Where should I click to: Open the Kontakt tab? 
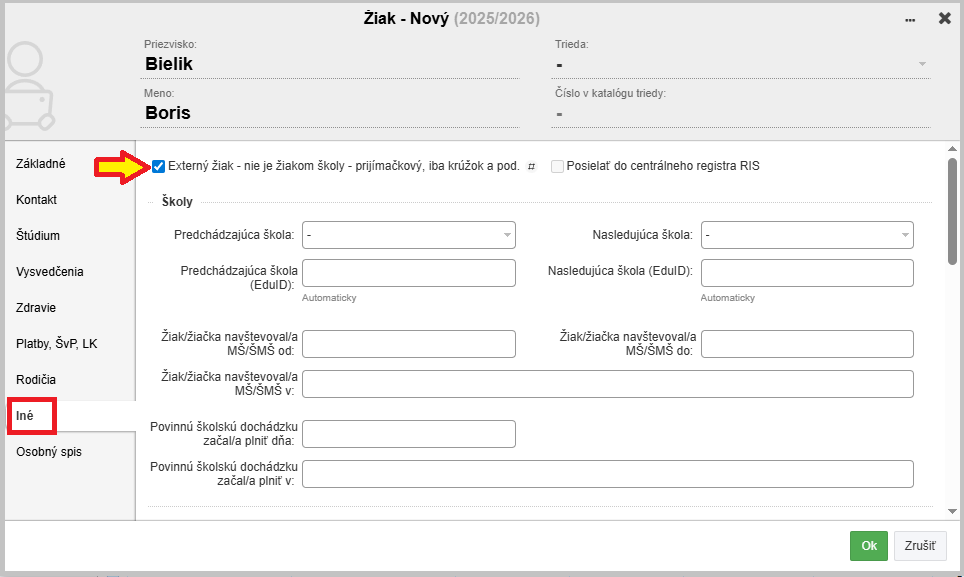click(37, 200)
